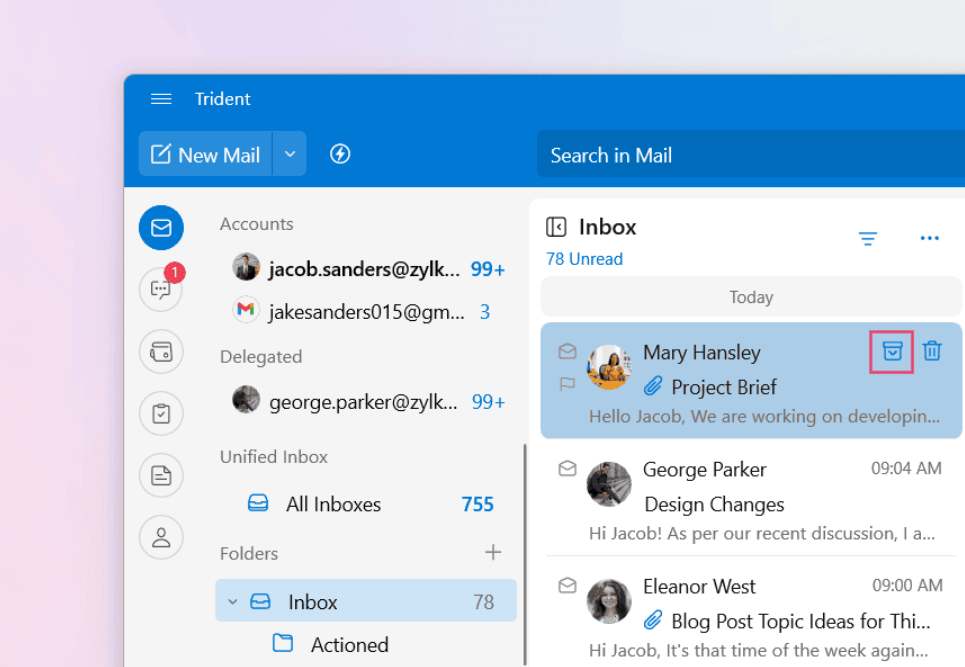965x667 pixels.
Task: Click the plus icon to add a folder
Action: [493, 552]
